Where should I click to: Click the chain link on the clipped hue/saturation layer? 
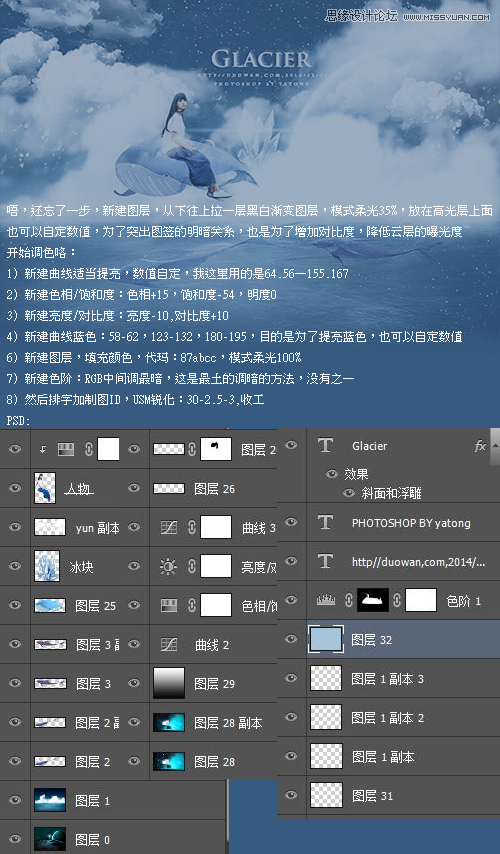[87, 449]
